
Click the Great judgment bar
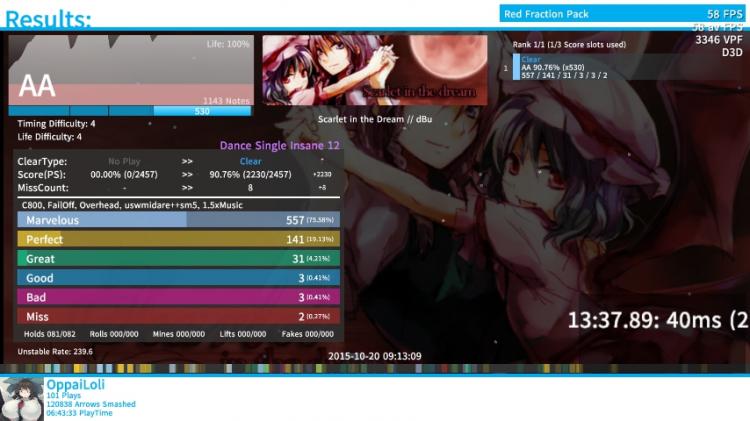(x=178, y=258)
